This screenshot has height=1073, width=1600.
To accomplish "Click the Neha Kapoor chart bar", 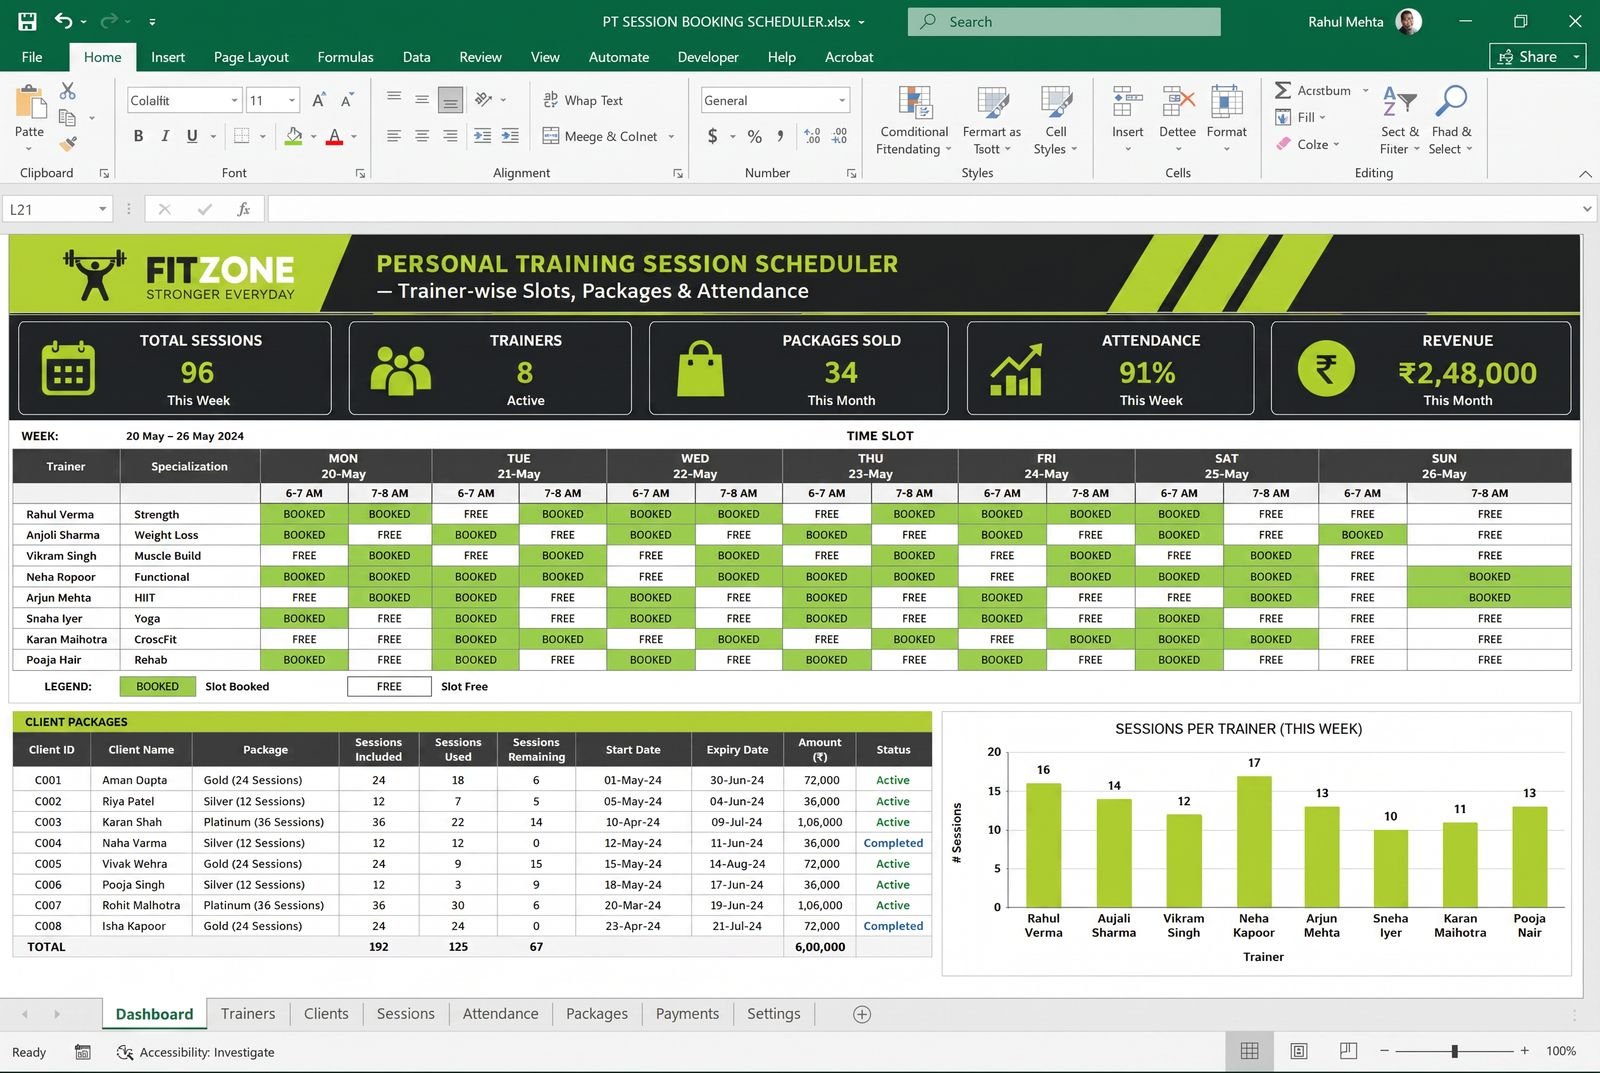I will 1254,841.
